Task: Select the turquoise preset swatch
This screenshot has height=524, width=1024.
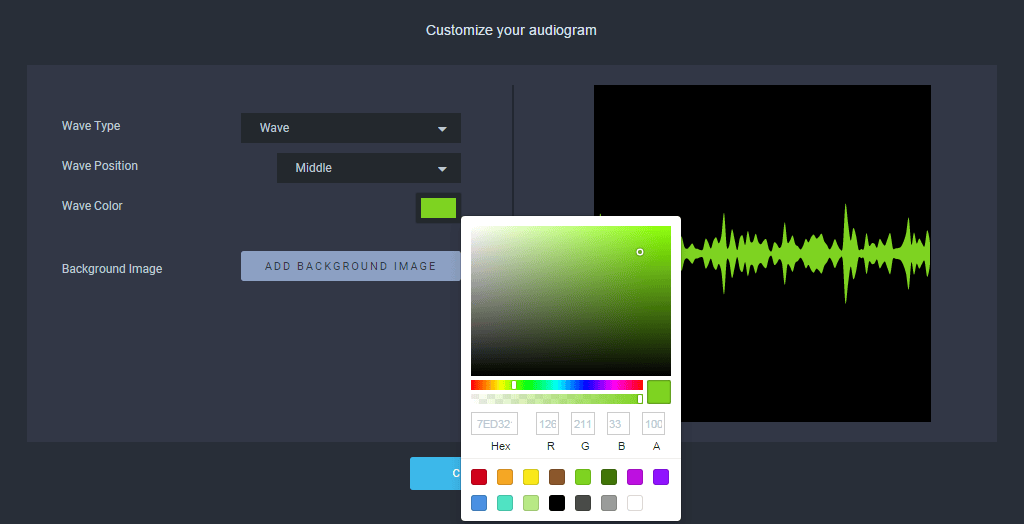Action: (505, 503)
